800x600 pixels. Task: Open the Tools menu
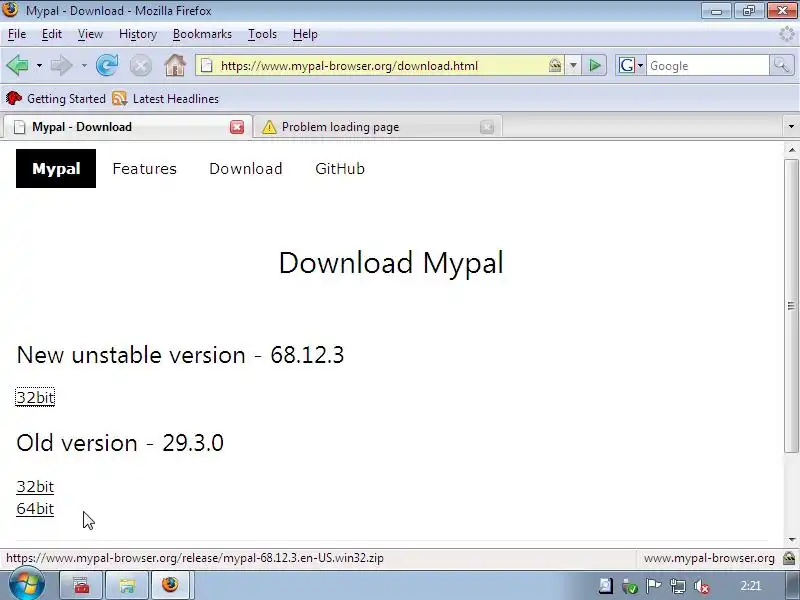coord(262,34)
